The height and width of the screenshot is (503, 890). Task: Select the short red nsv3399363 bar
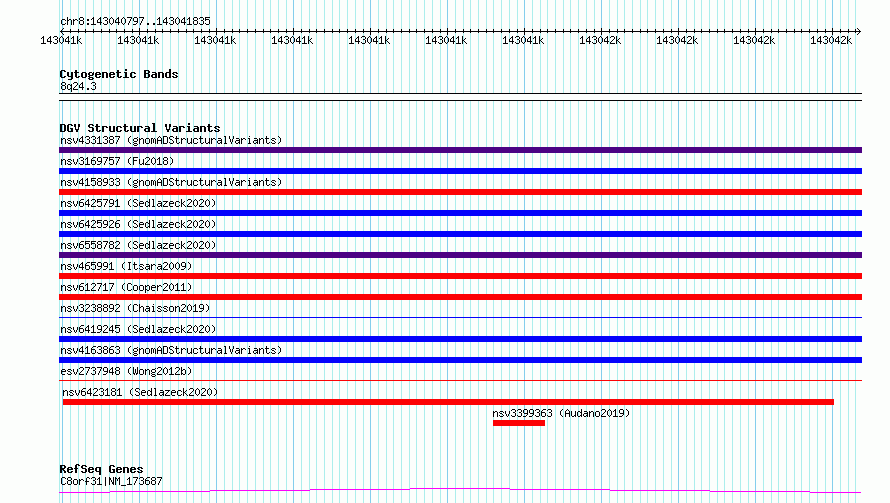tap(518, 423)
